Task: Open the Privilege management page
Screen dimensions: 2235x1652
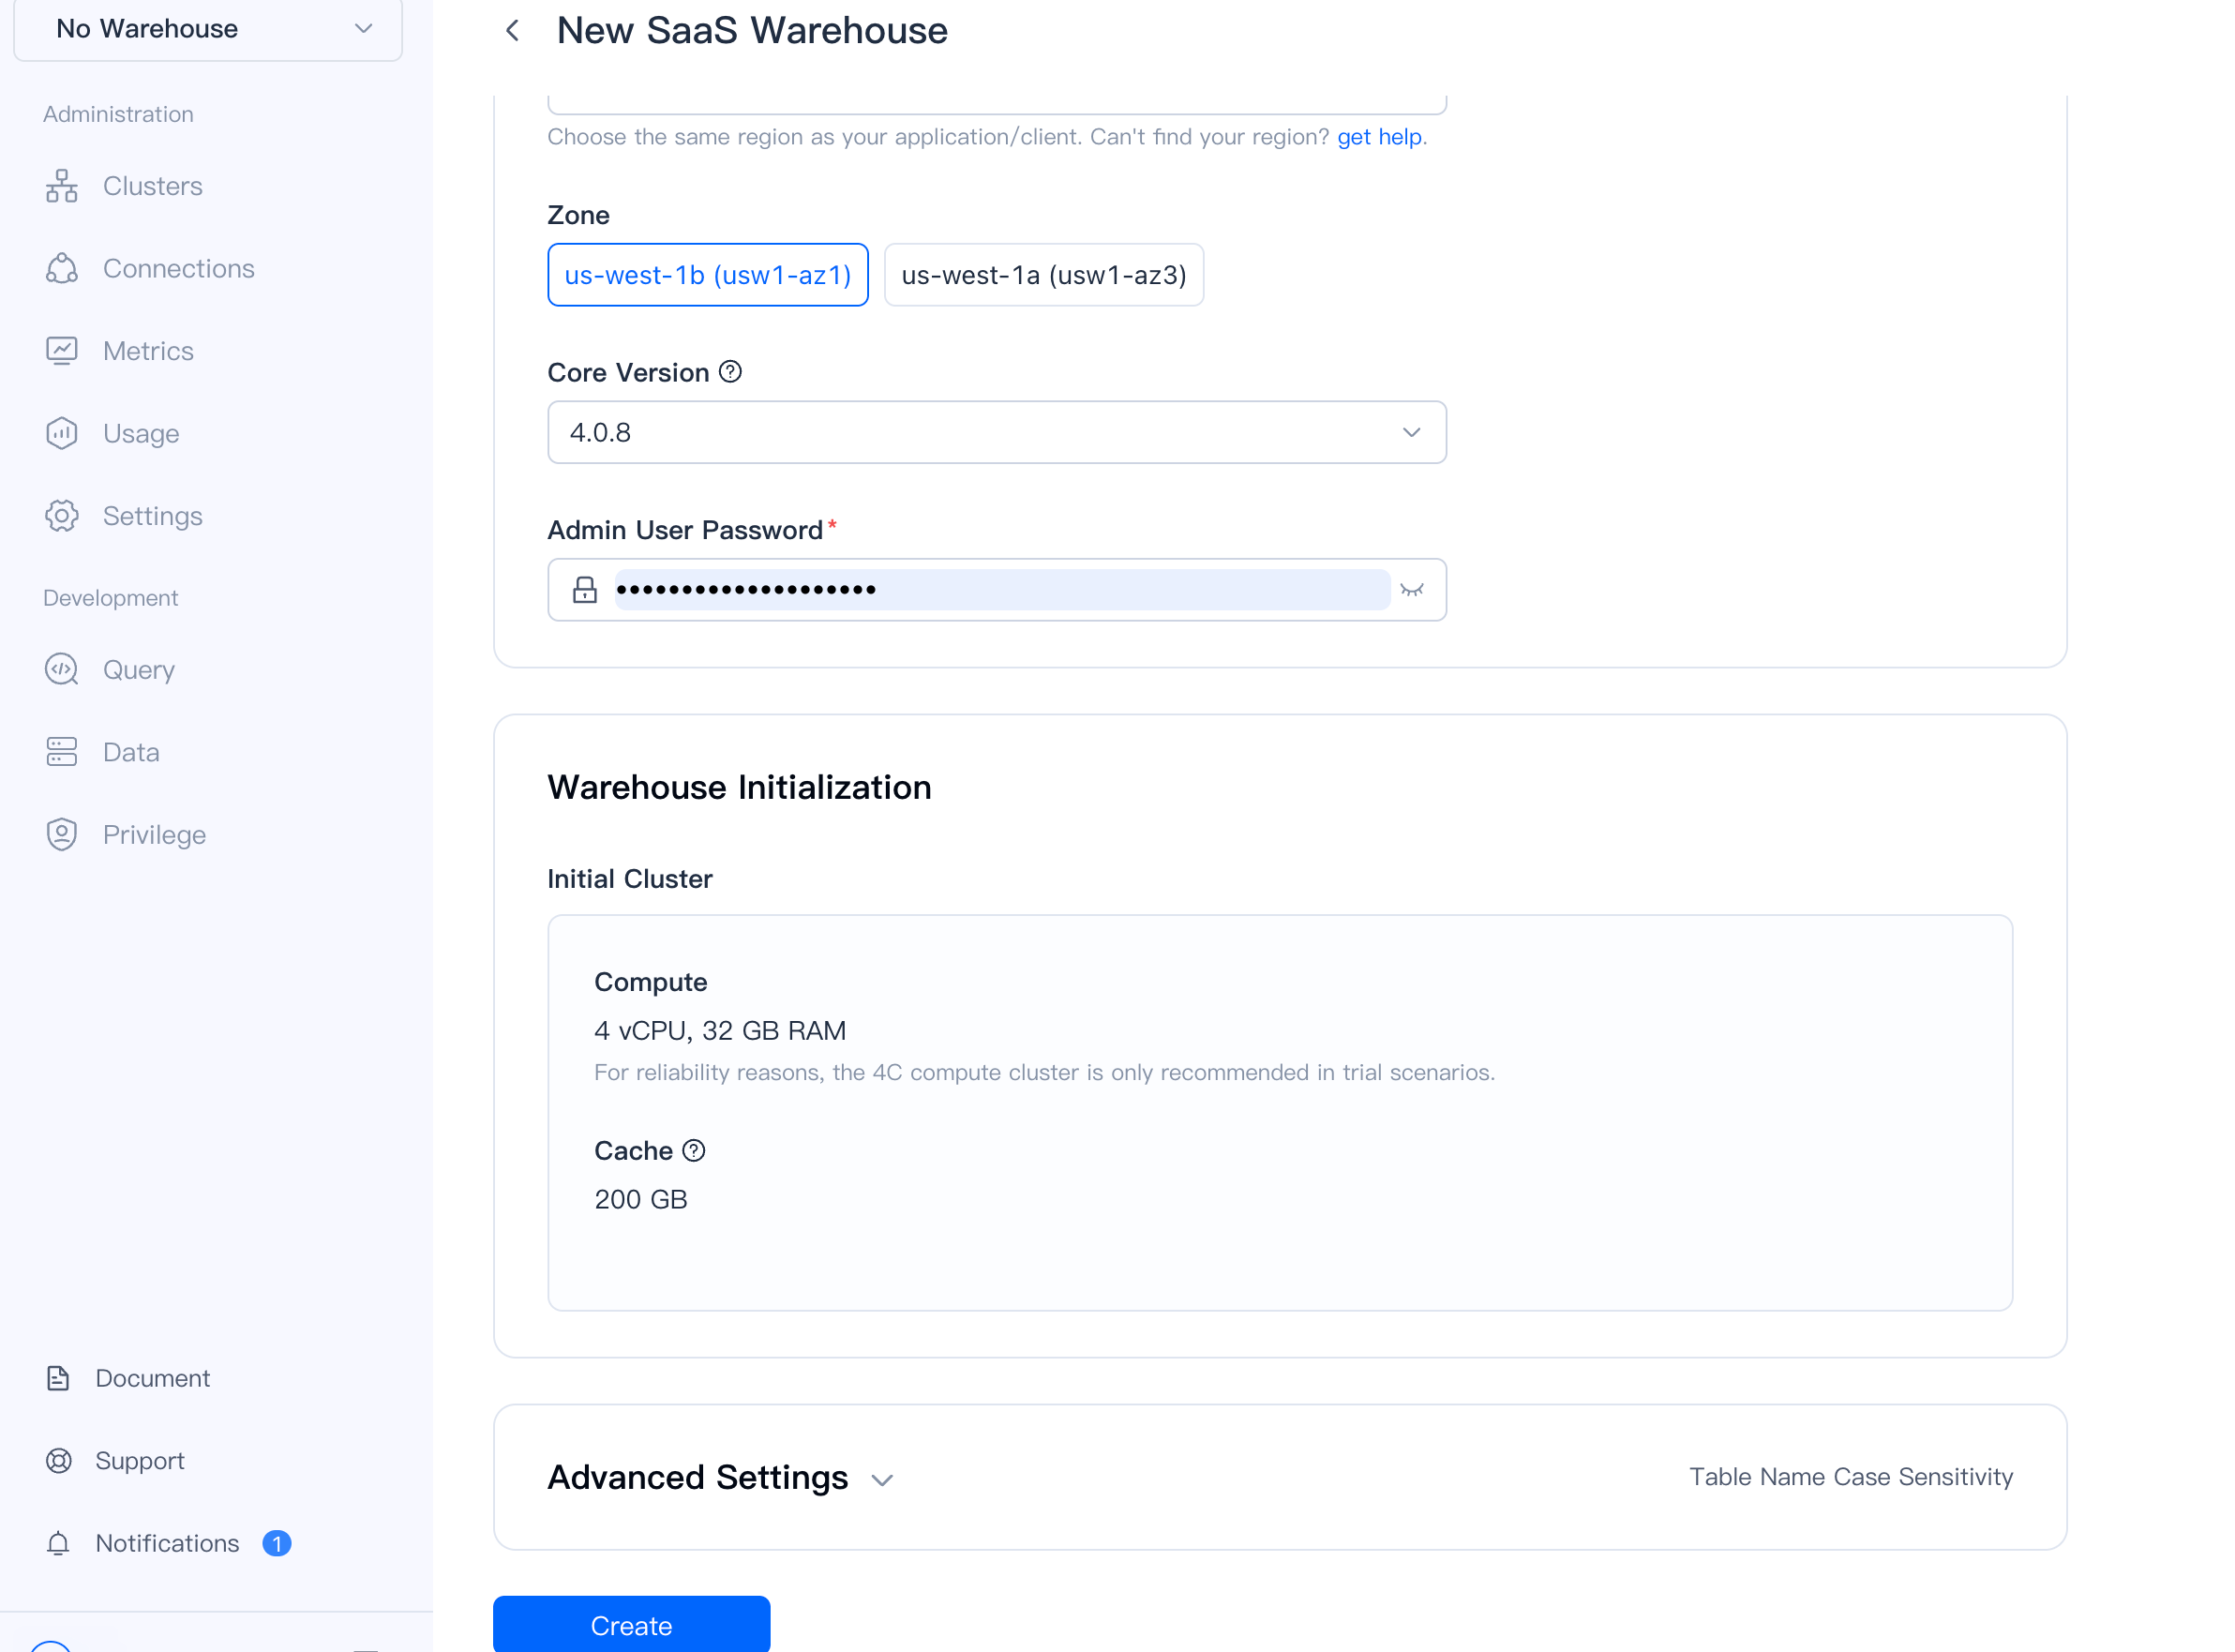Action: [x=154, y=834]
